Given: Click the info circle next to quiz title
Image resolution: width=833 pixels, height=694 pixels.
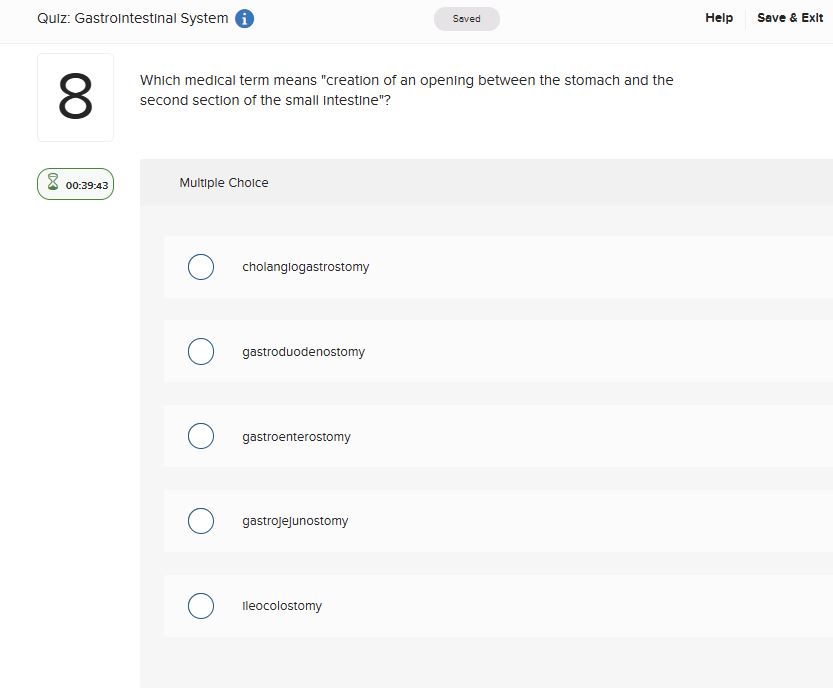Looking at the screenshot, I should [243, 18].
